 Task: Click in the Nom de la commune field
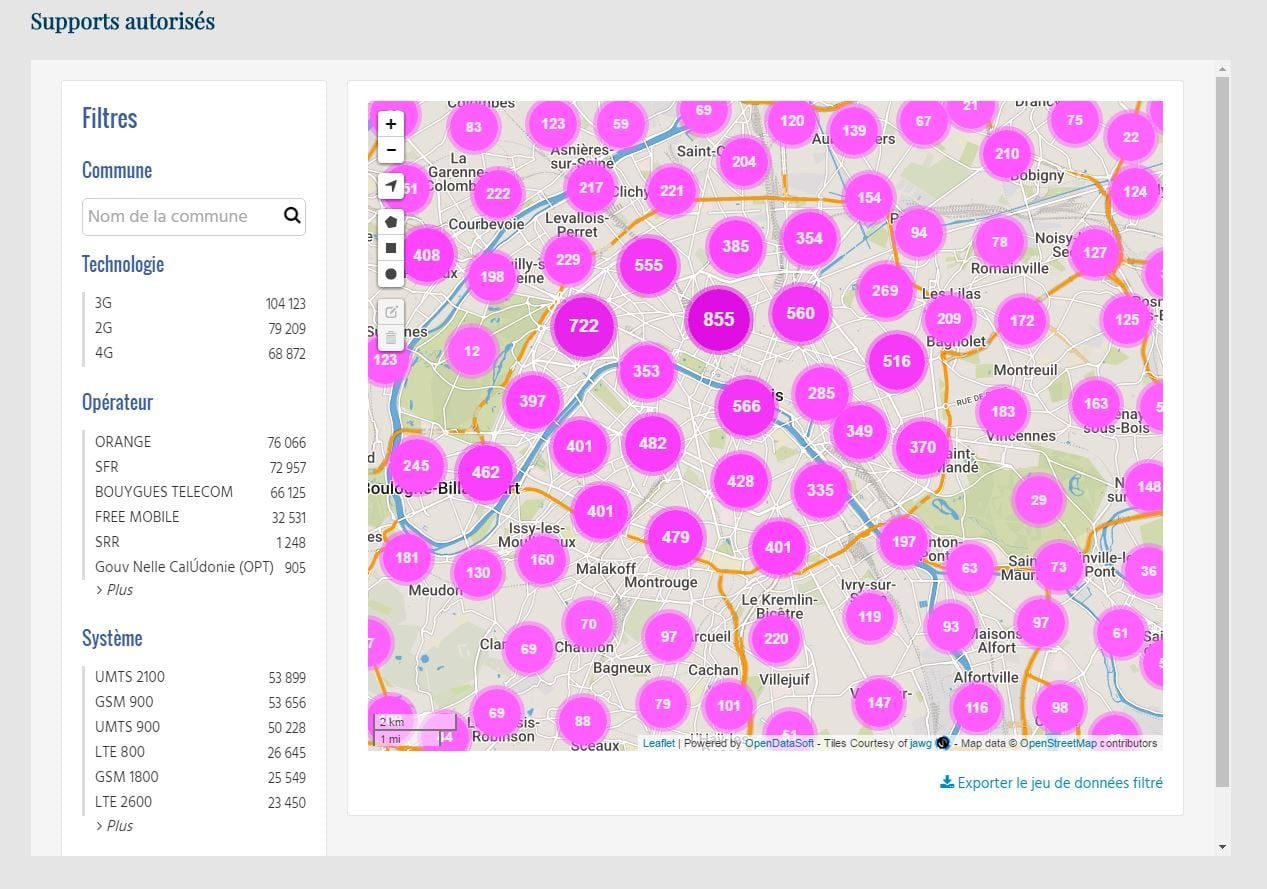[182, 216]
